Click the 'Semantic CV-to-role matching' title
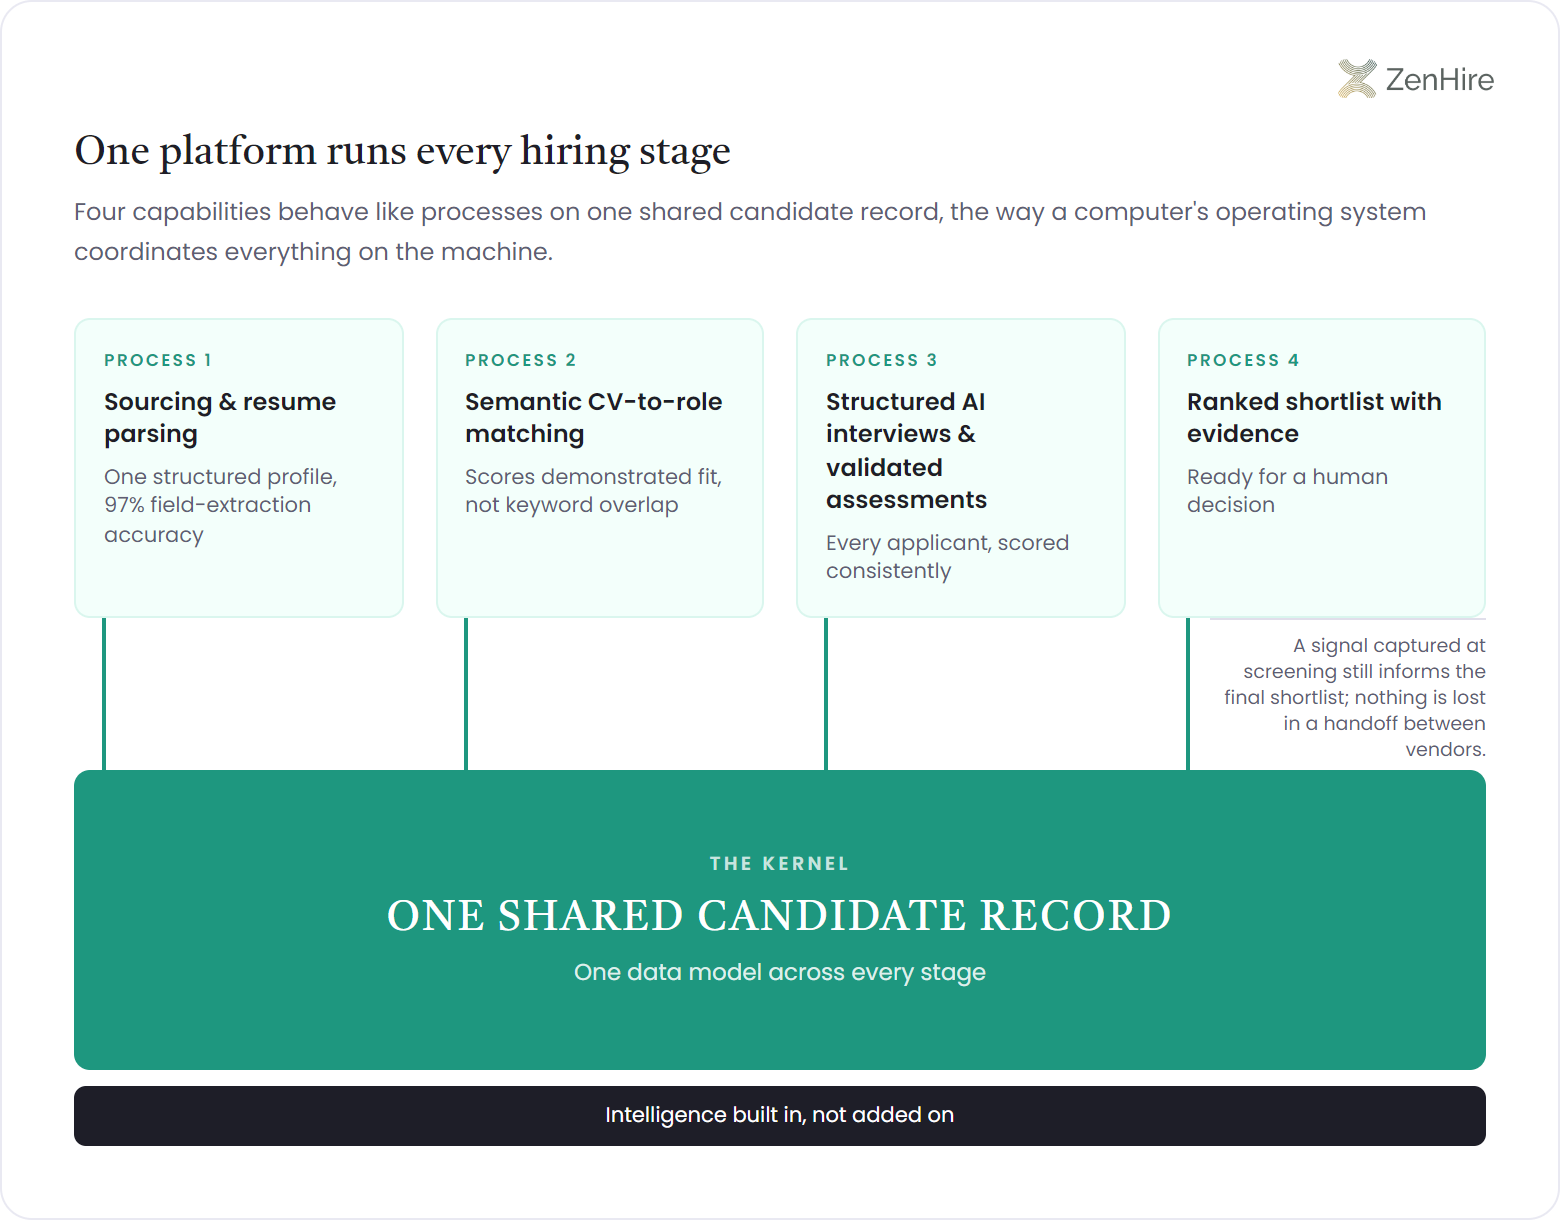Image resolution: width=1560 pixels, height=1220 pixels. pos(594,417)
